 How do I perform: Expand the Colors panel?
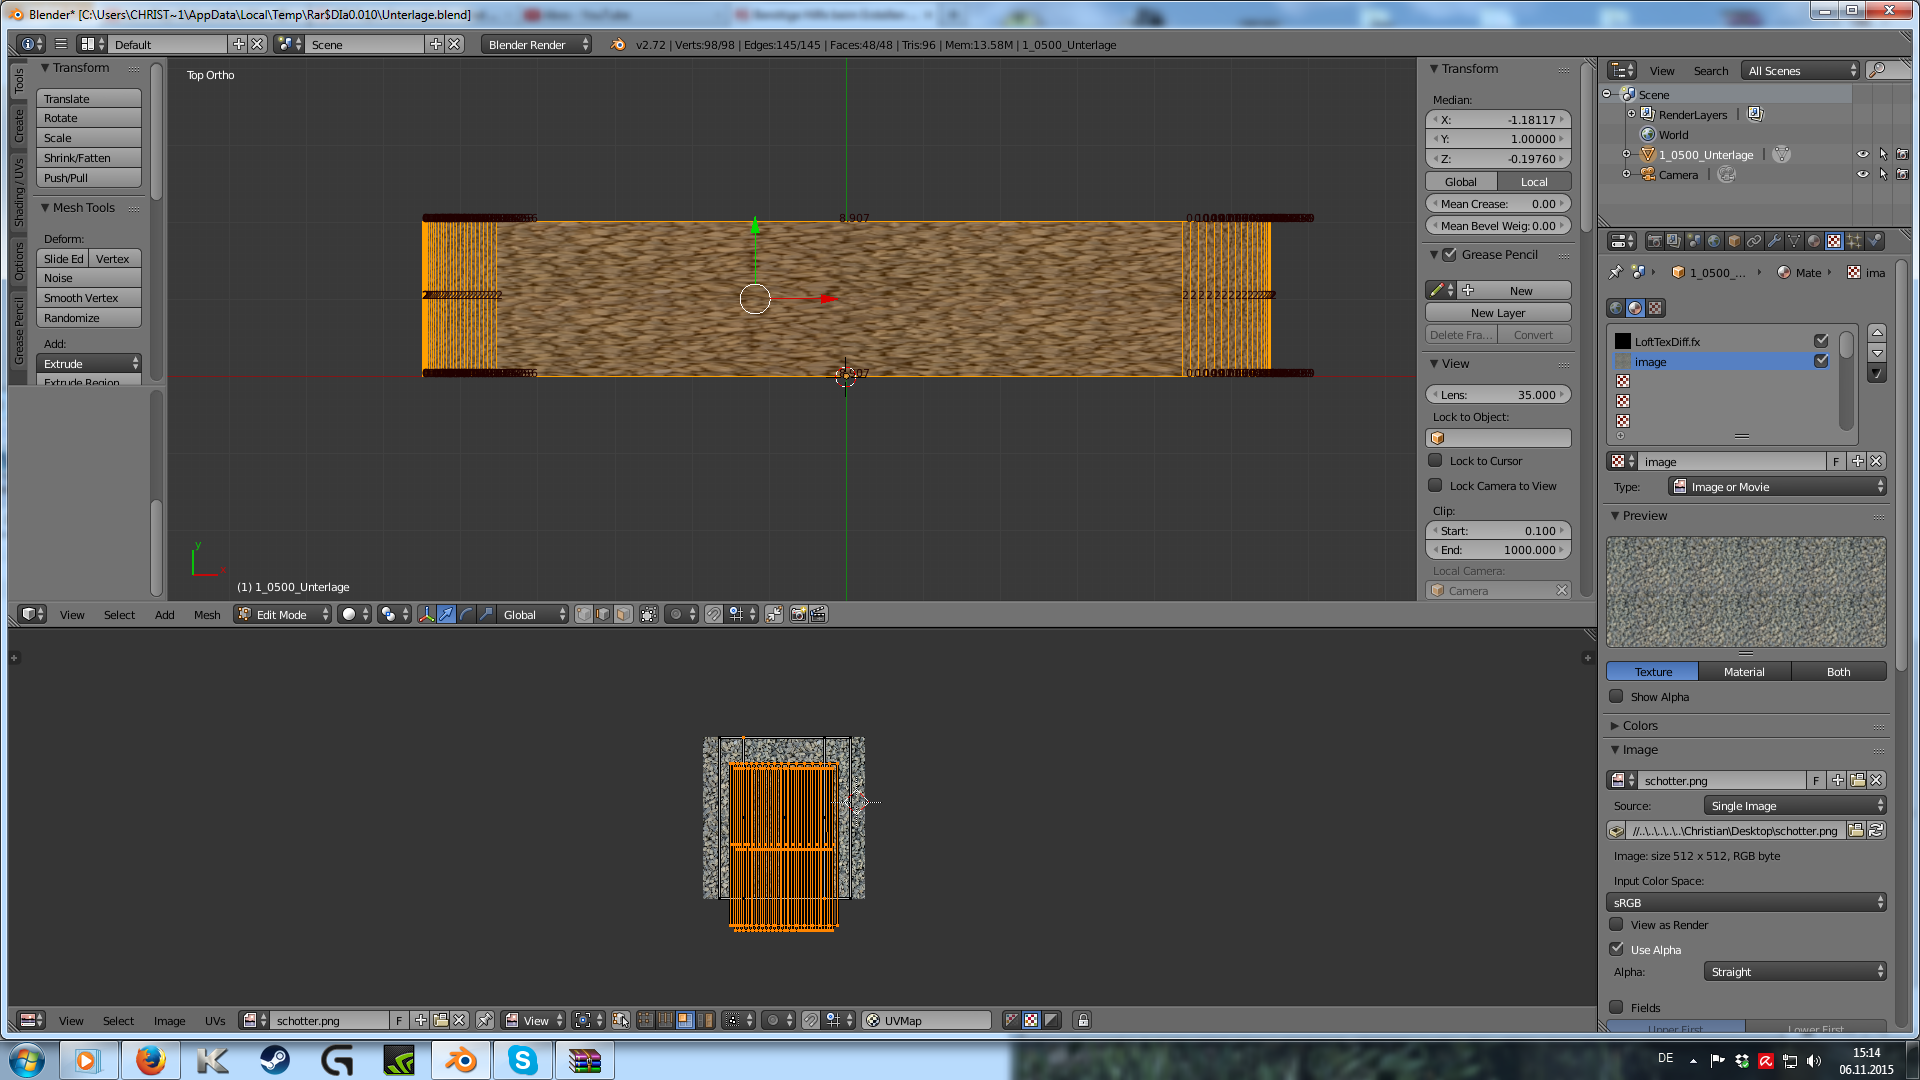coord(1640,725)
